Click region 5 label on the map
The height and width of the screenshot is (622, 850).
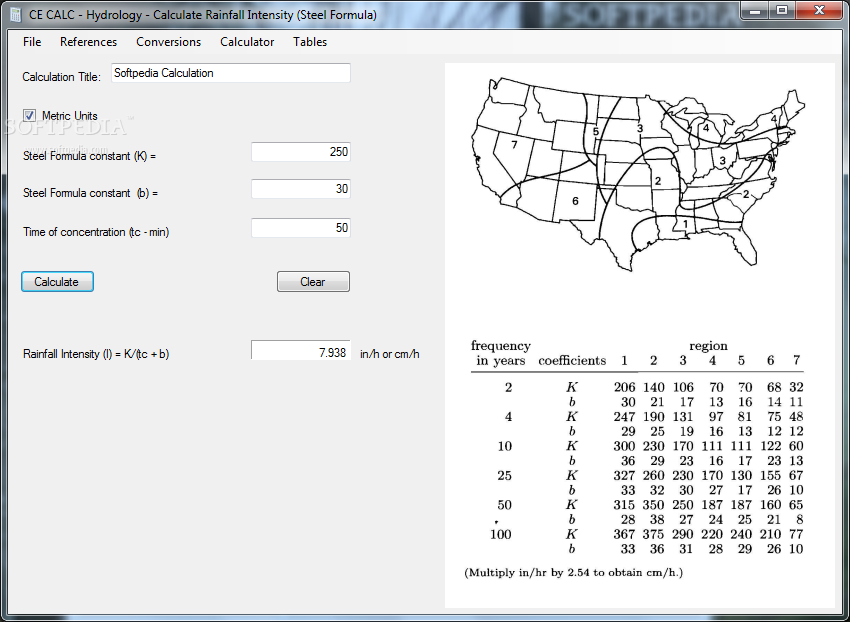(596, 132)
